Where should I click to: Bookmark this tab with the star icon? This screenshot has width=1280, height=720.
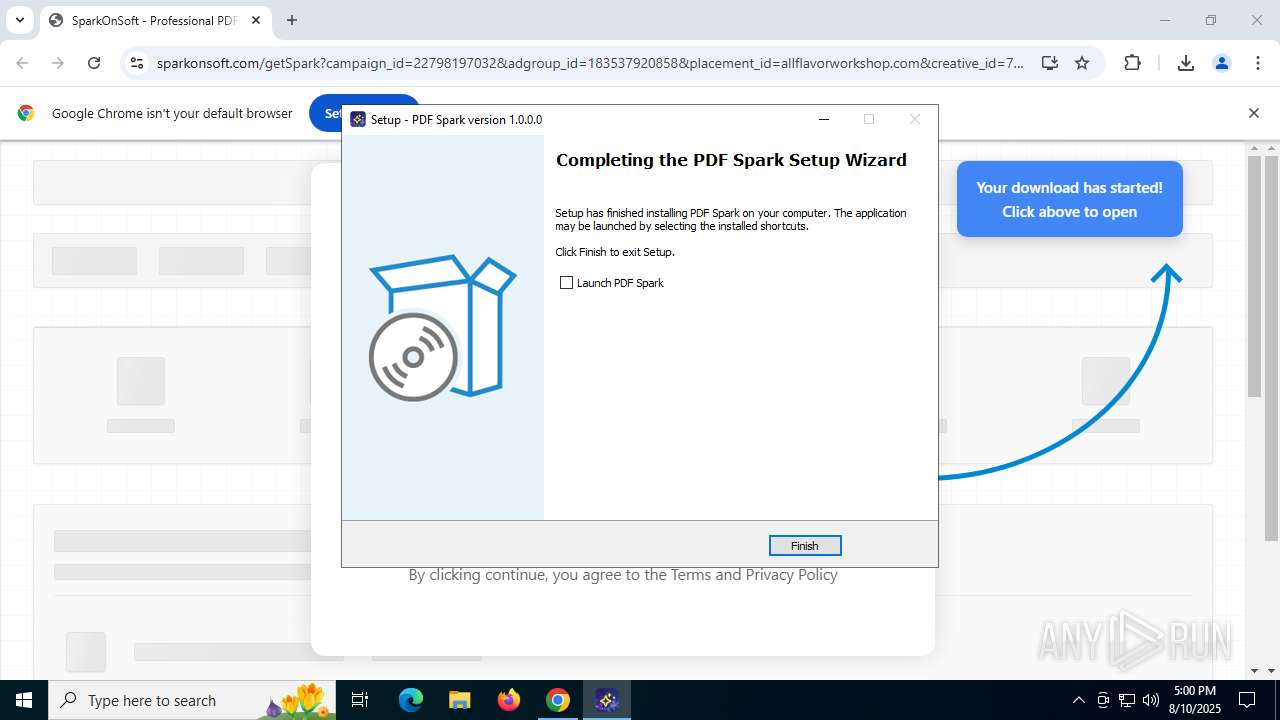coord(1082,63)
